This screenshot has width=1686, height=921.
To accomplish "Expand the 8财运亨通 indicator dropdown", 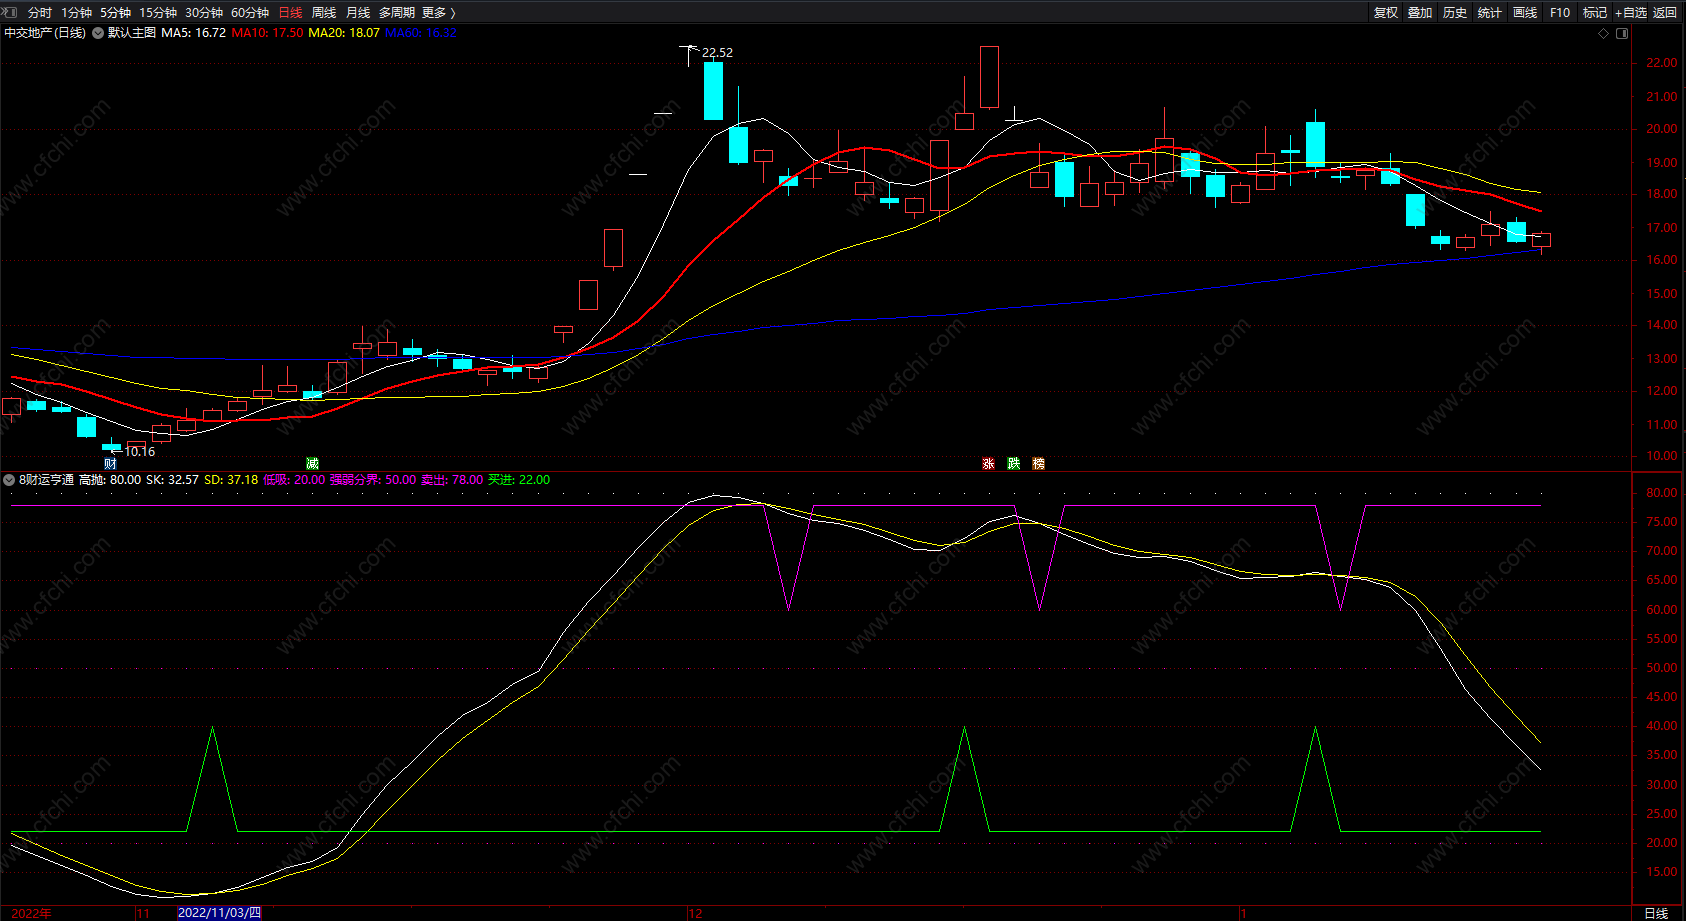I will [x=9, y=480].
